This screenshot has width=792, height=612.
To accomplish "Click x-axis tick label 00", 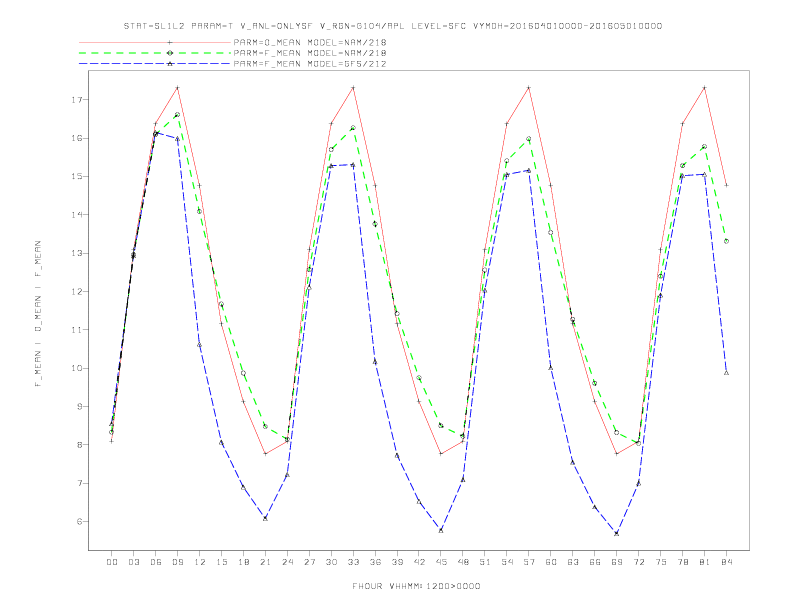I will 112,562.
